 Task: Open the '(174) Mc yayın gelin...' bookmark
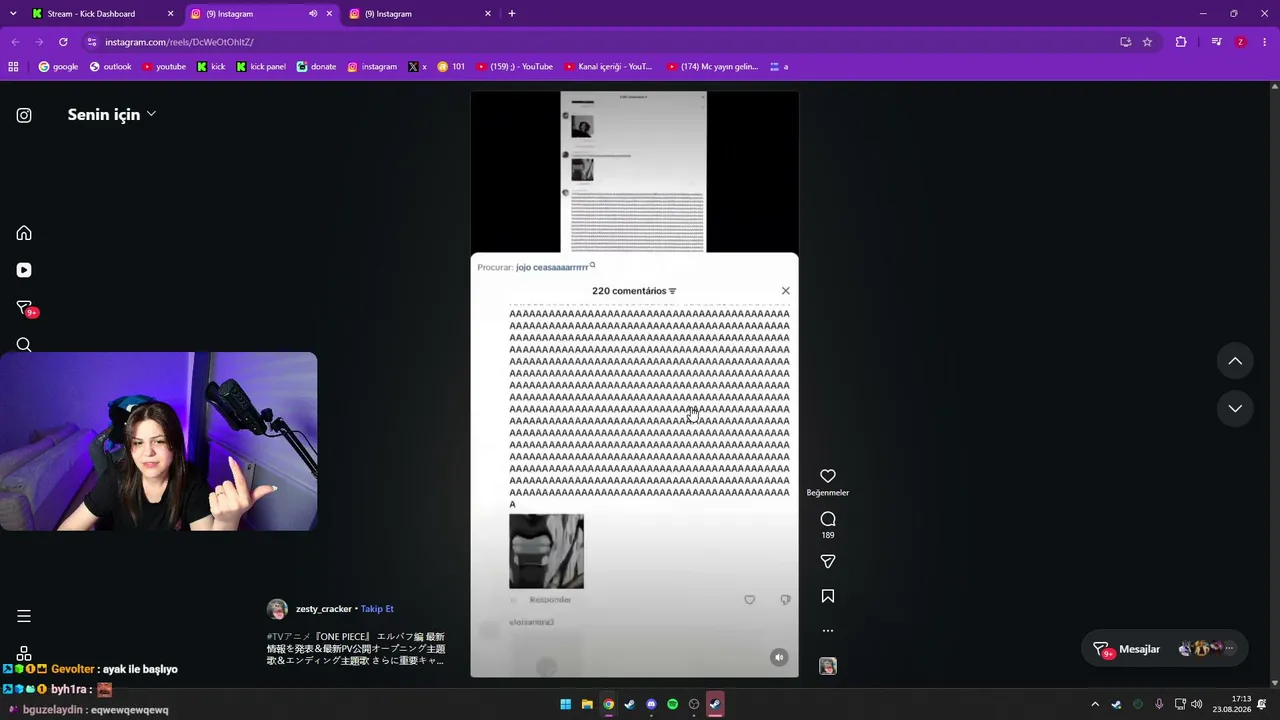coord(713,67)
